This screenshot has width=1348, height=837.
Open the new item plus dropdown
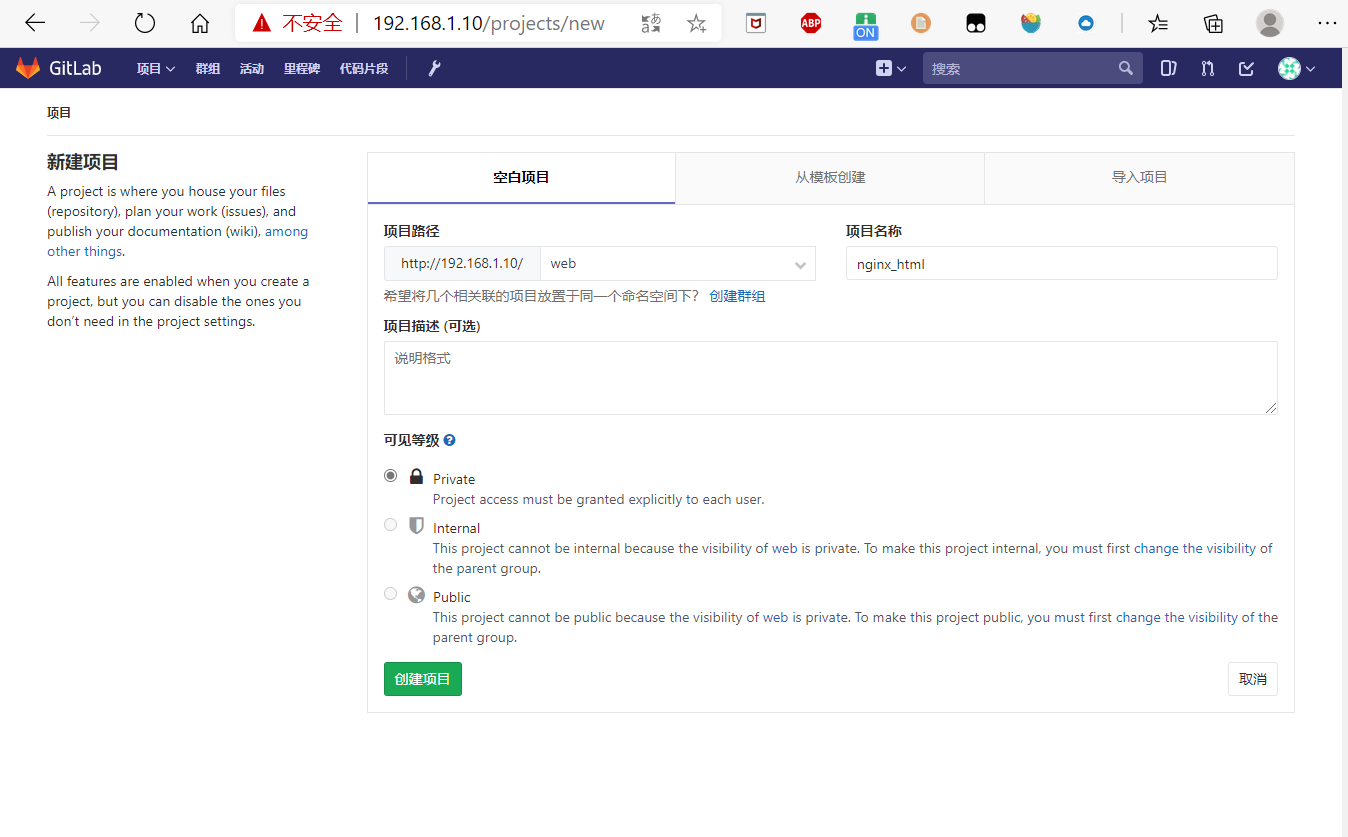(x=890, y=68)
